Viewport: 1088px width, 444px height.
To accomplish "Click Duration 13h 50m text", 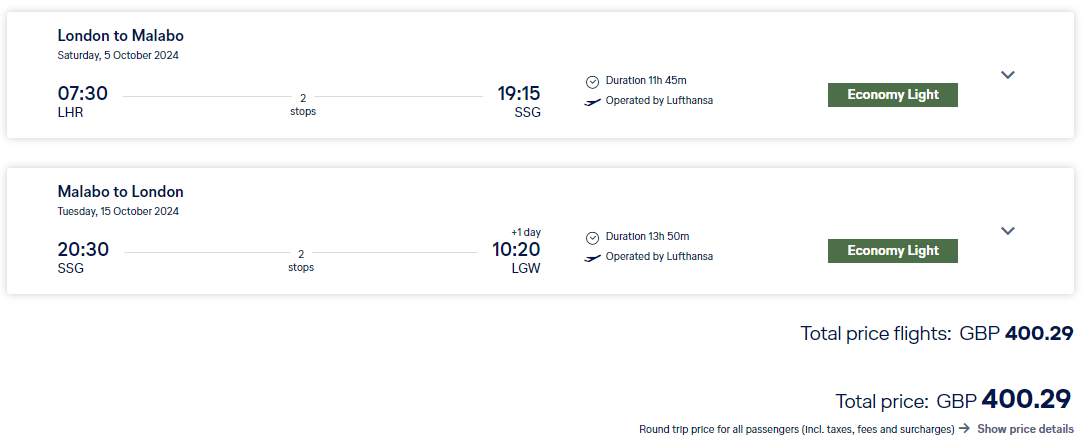I will click(647, 237).
